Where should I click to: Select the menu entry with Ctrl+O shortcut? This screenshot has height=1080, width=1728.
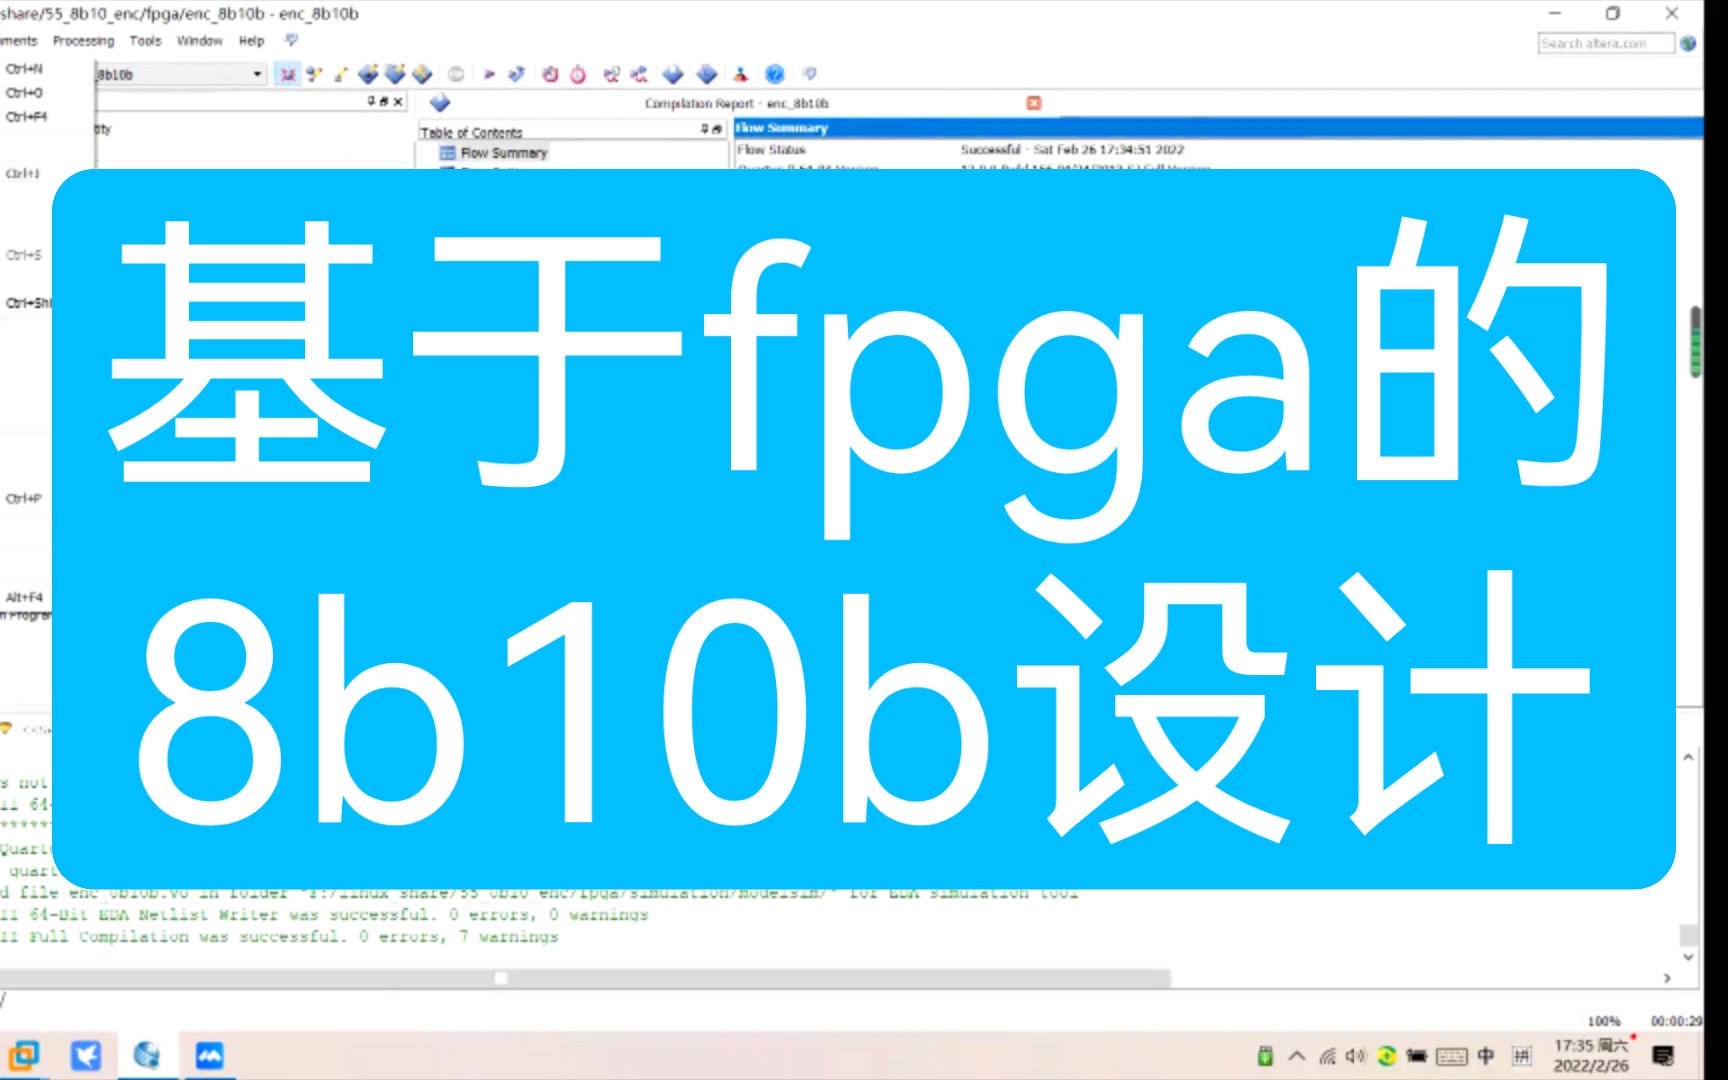[x=24, y=93]
